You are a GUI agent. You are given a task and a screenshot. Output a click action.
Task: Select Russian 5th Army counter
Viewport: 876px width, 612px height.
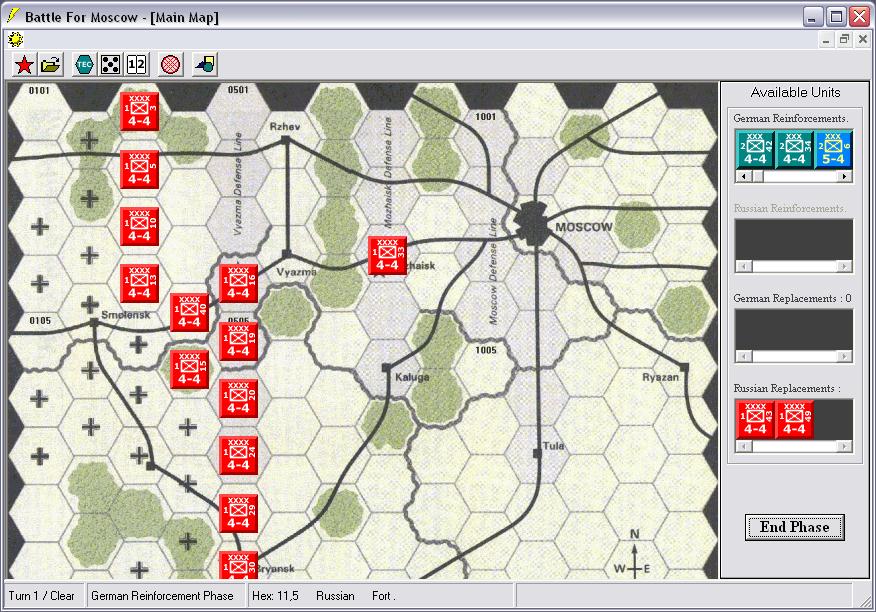pyautogui.click(x=140, y=169)
